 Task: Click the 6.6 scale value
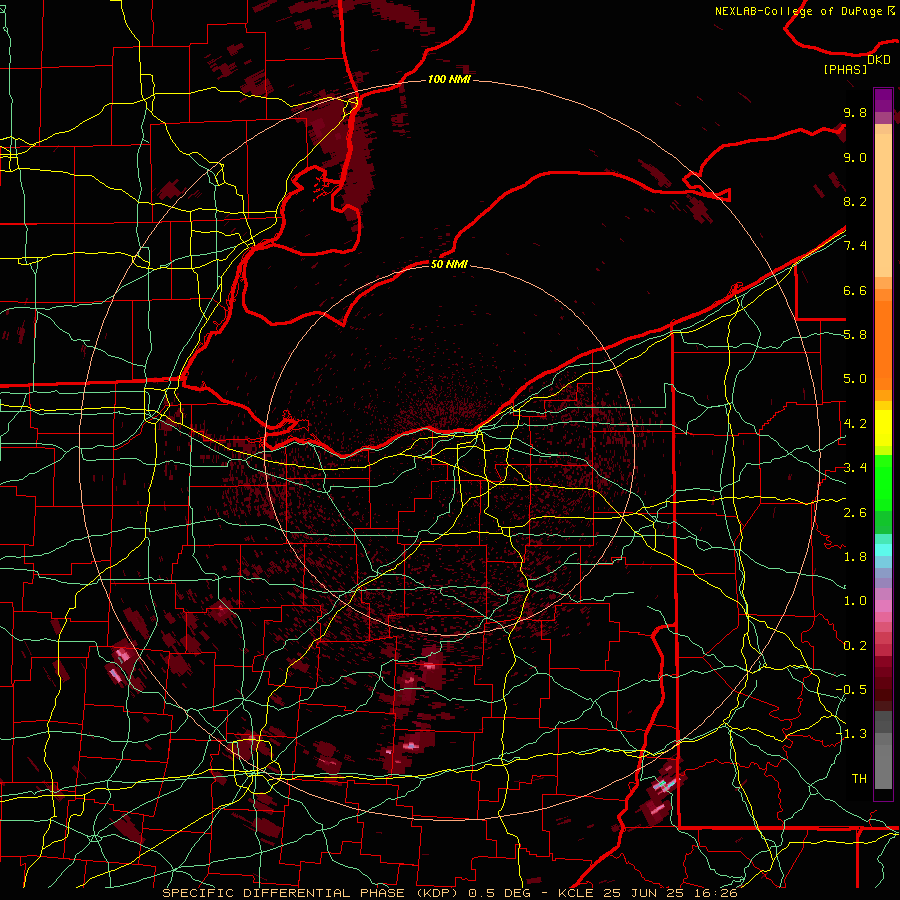855,290
